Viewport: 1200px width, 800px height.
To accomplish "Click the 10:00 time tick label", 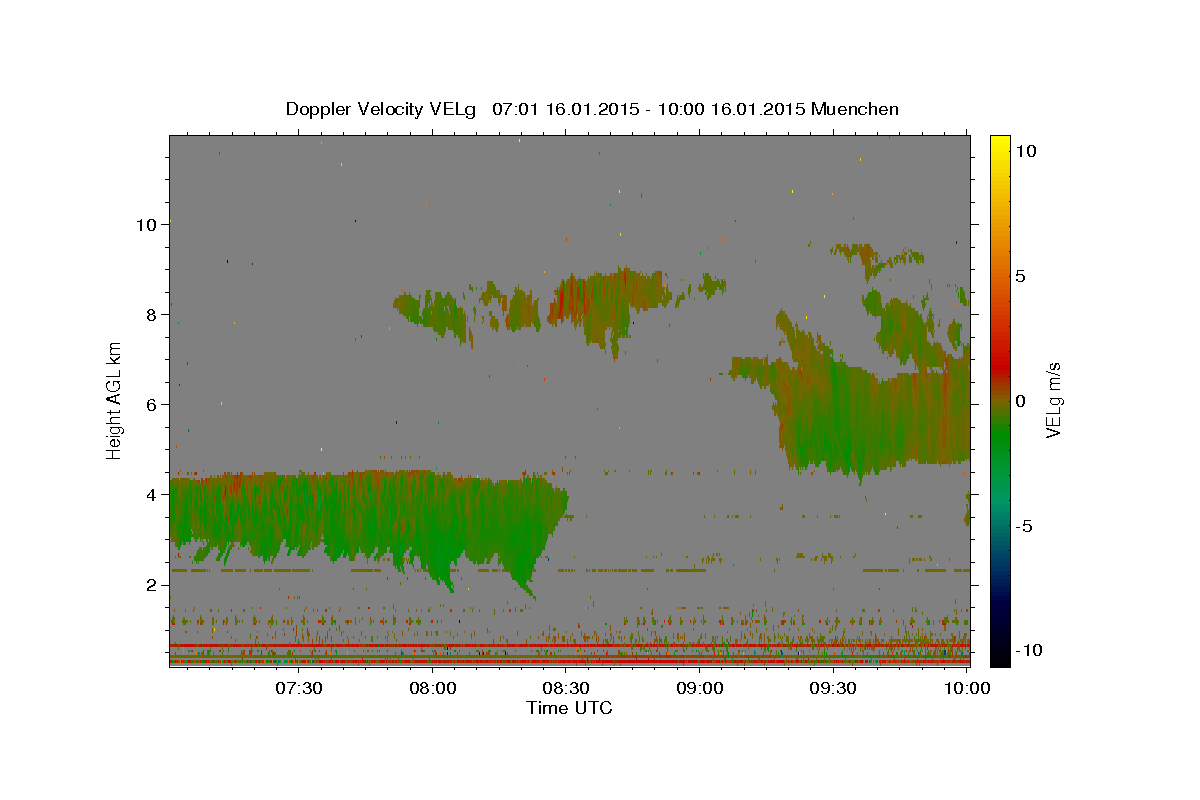I will [966, 688].
